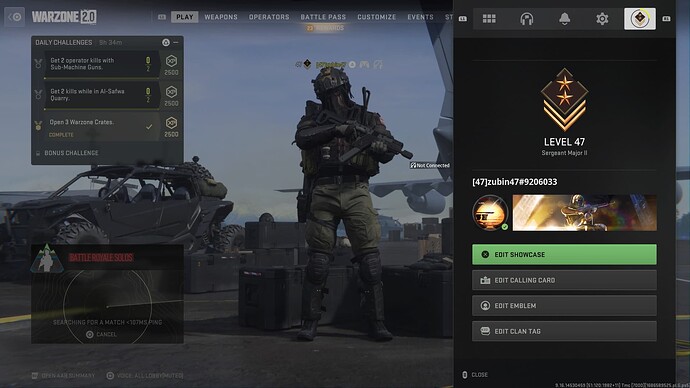Image resolution: width=690 pixels, height=388 pixels.
Task: Open the OPERATORS tab
Action: tap(269, 17)
